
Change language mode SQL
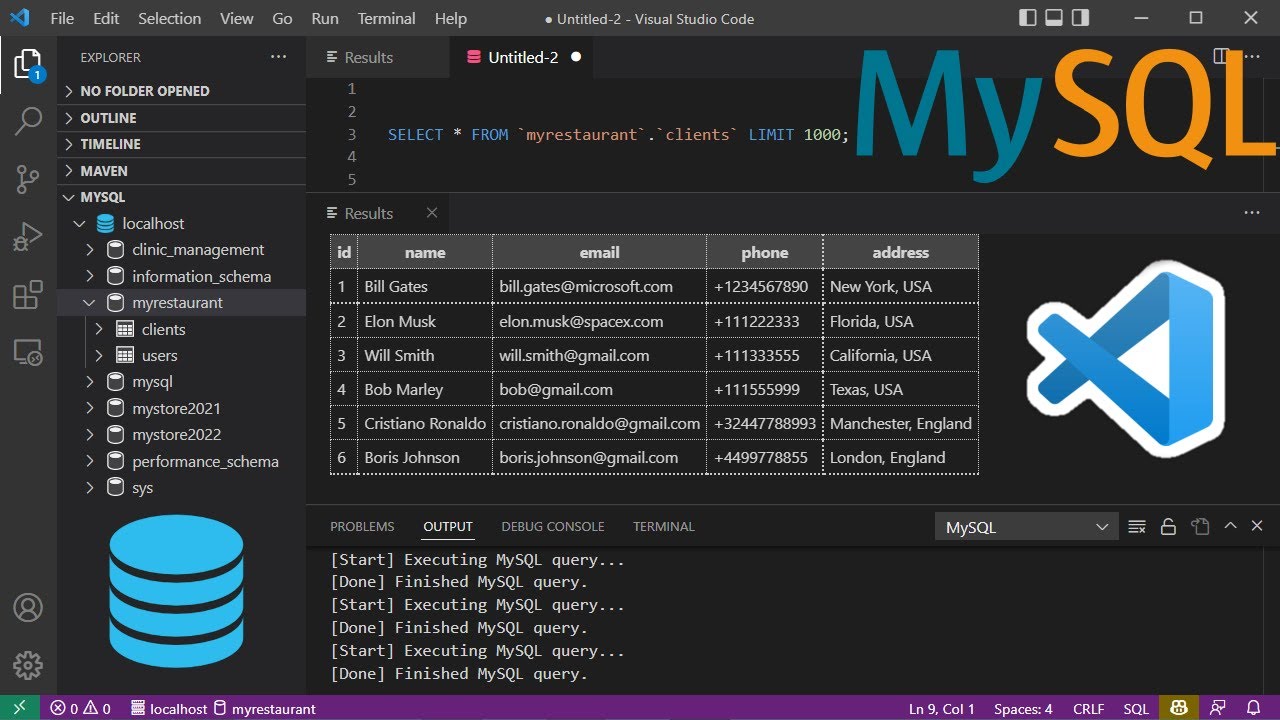(x=1136, y=708)
